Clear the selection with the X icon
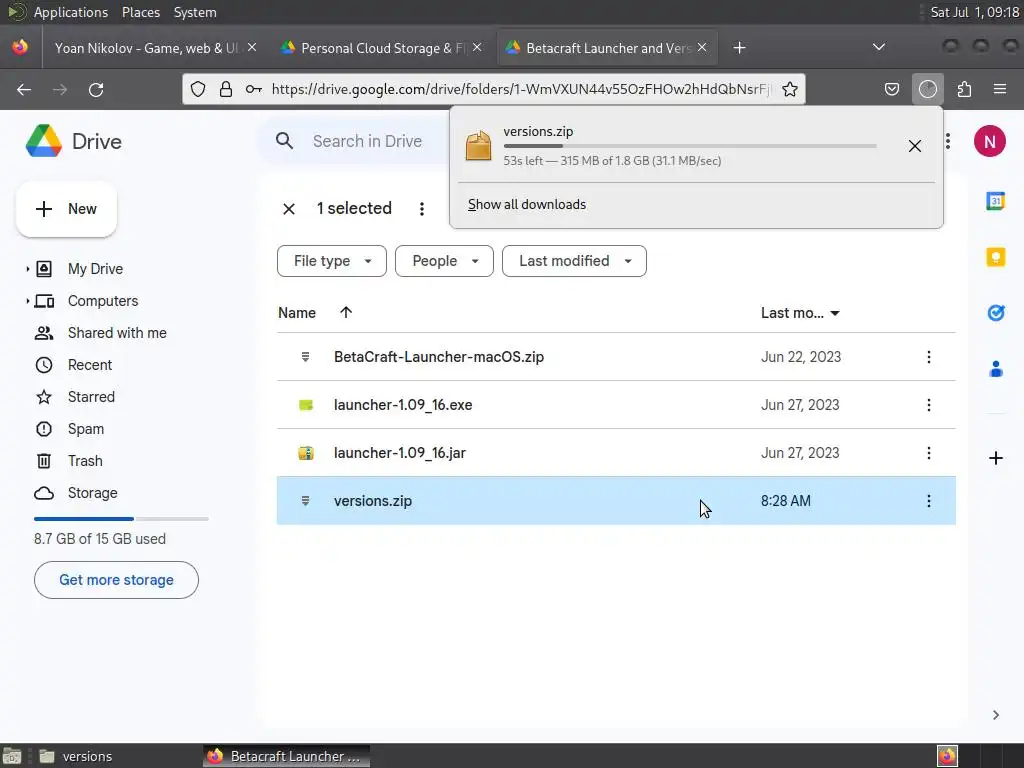Screen dimensions: 1024x768 289,209
